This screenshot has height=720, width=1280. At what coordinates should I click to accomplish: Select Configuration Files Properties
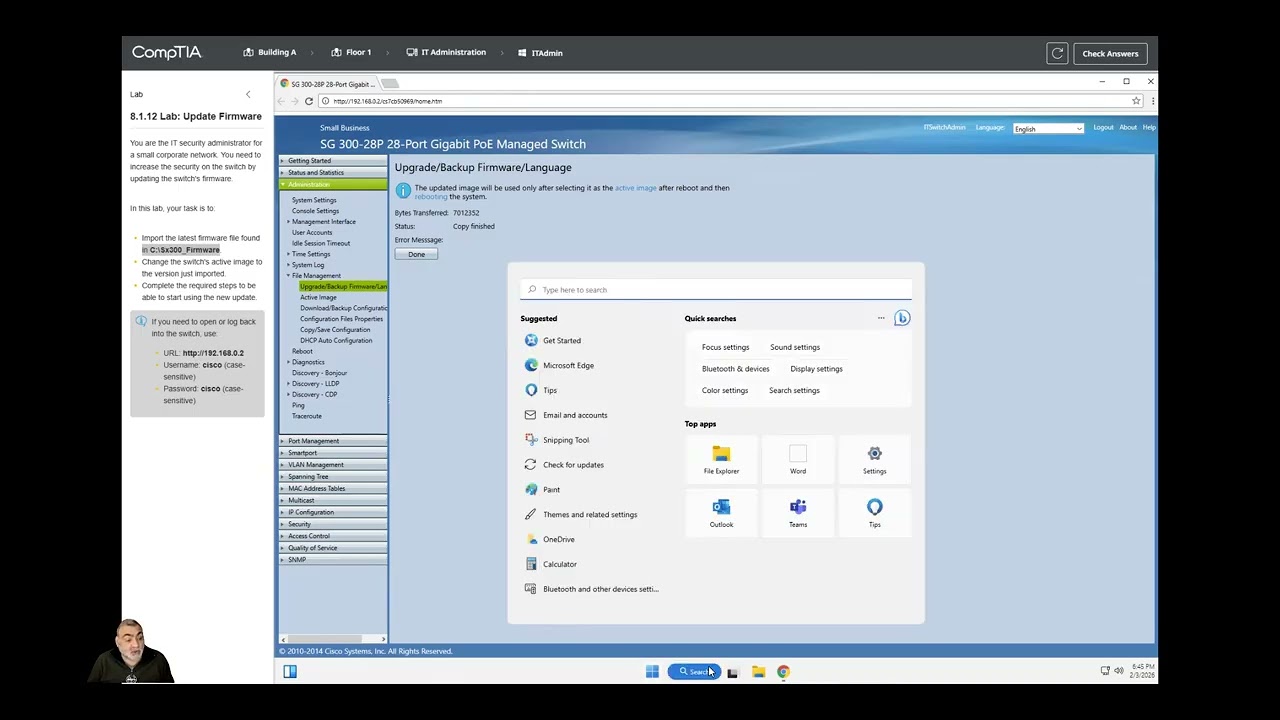pos(341,319)
